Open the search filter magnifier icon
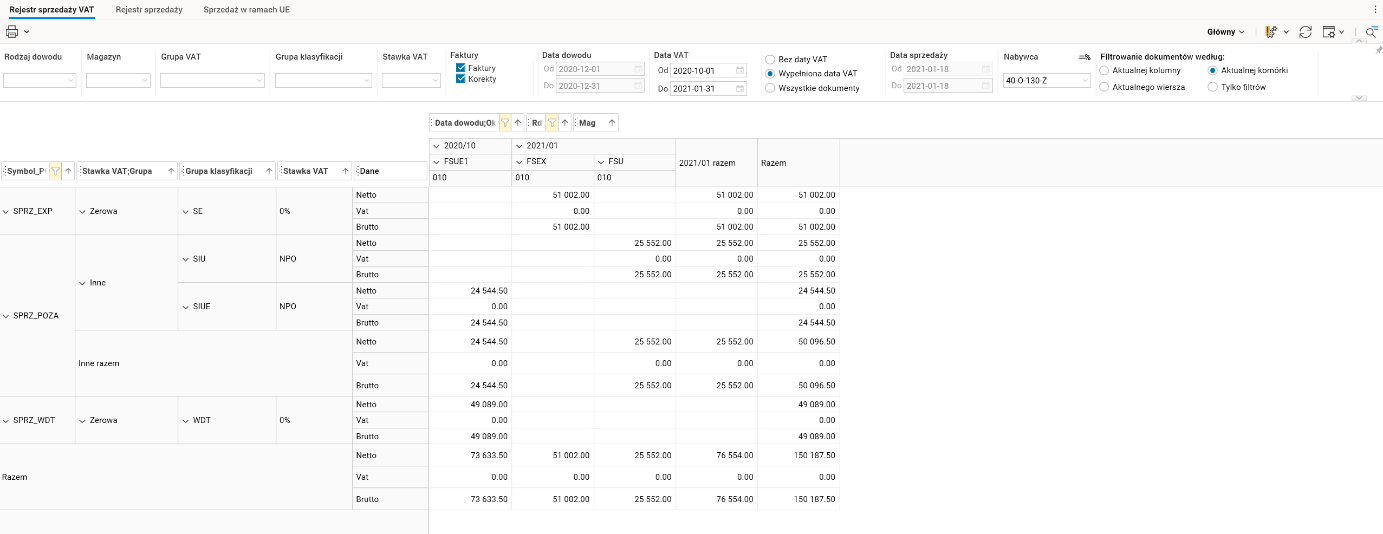The width and height of the screenshot is (1383, 534). pos(1372,32)
